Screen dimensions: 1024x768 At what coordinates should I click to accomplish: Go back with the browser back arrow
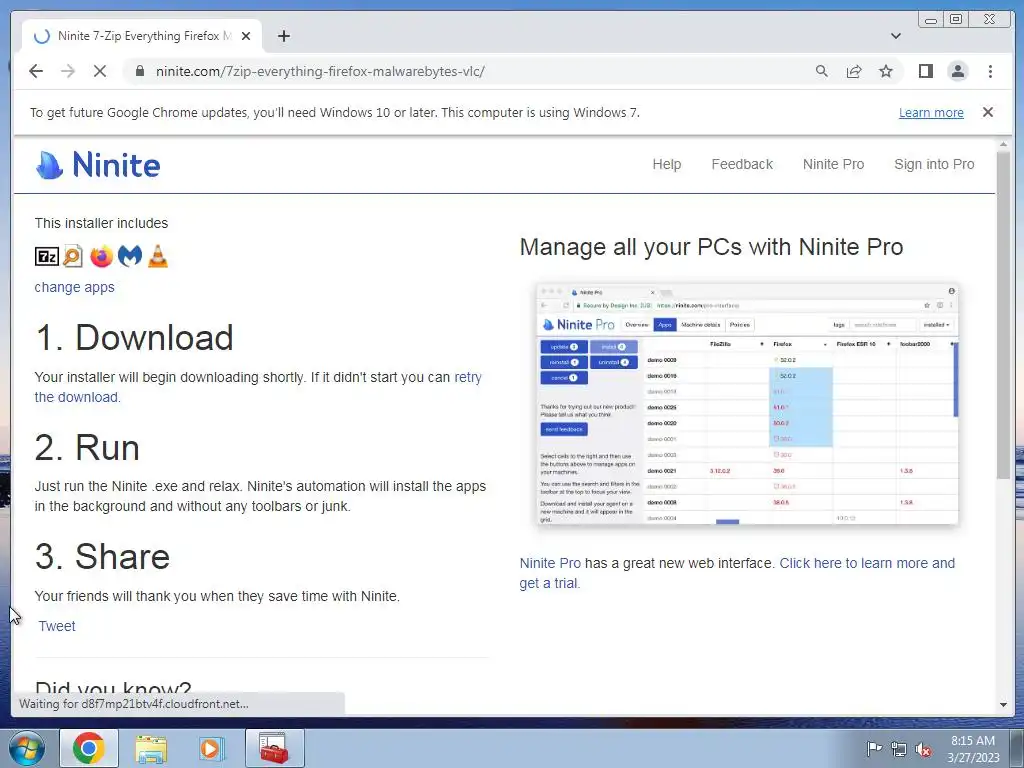[x=36, y=71]
